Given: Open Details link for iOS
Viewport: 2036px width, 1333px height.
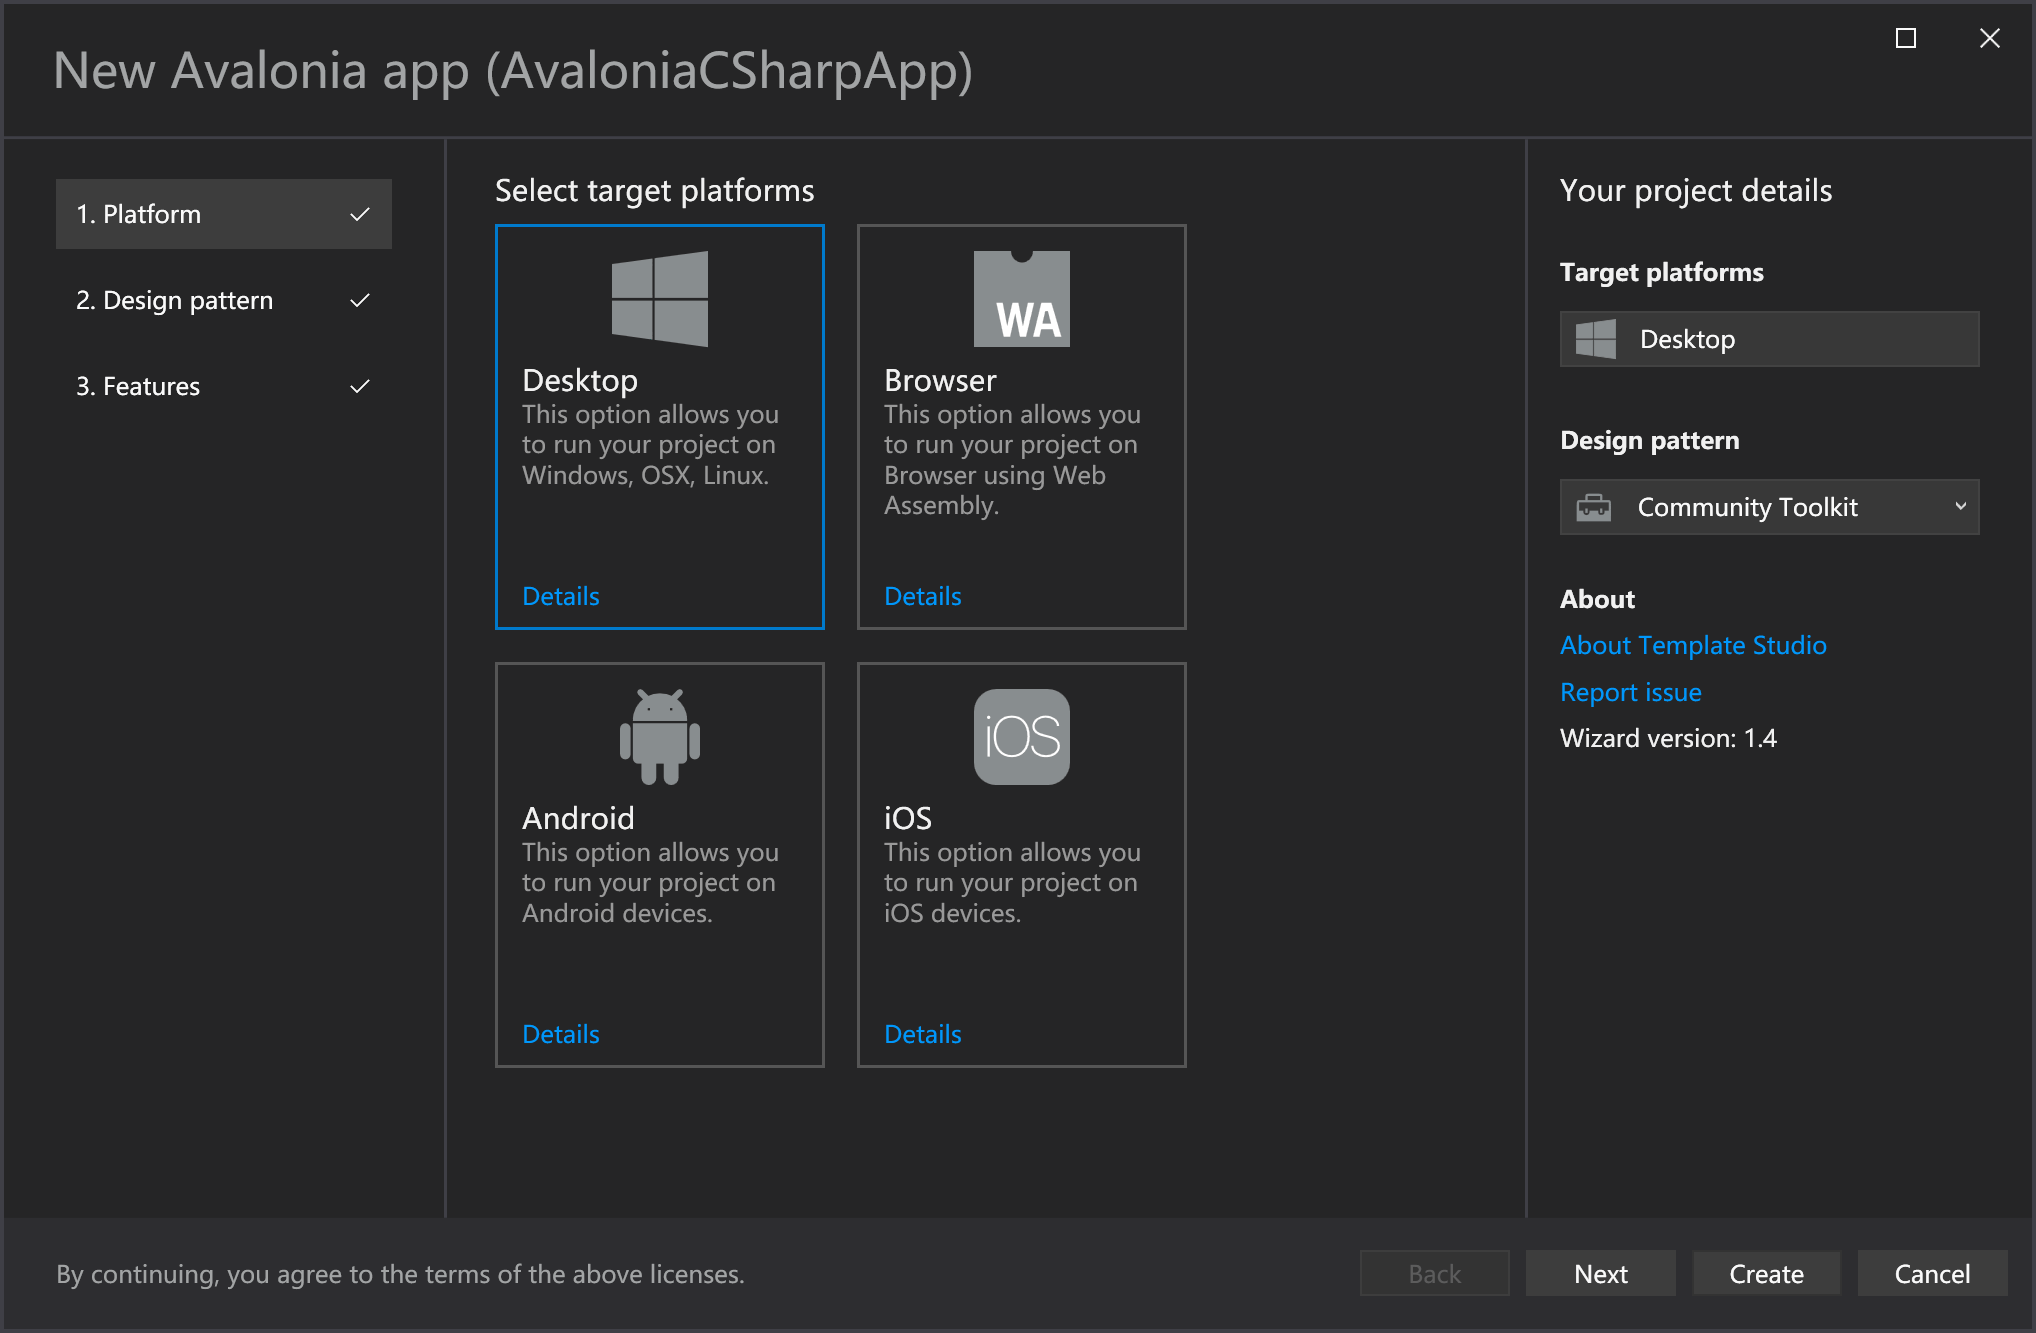Looking at the screenshot, I should click(x=923, y=1034).
